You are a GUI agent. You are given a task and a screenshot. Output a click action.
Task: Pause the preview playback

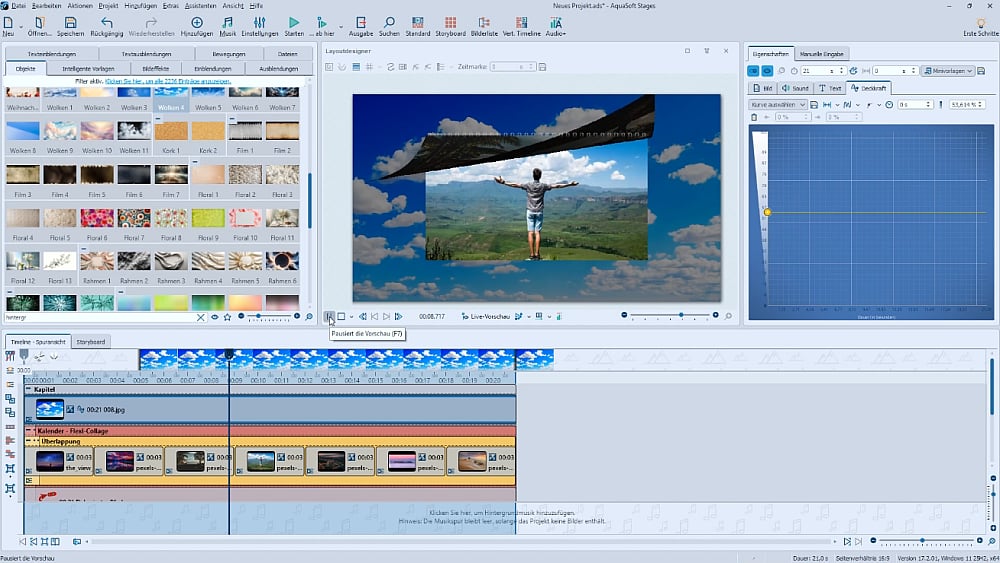[x=329, y=317]
